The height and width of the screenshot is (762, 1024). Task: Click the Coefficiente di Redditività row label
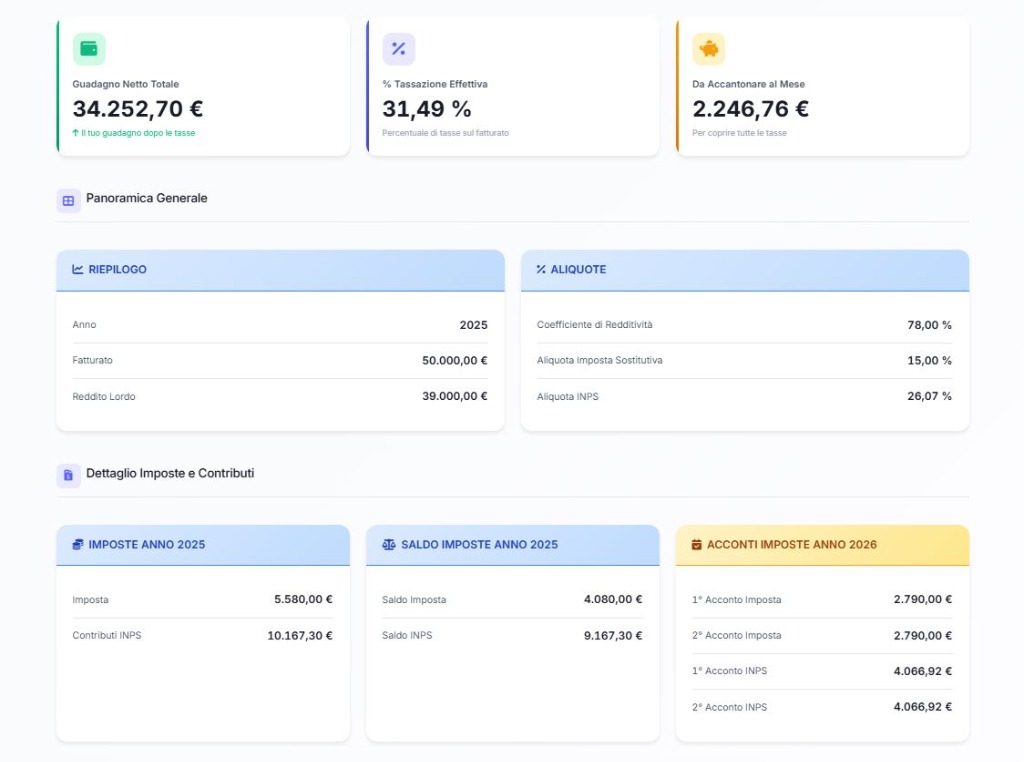[x=594, y=325]
